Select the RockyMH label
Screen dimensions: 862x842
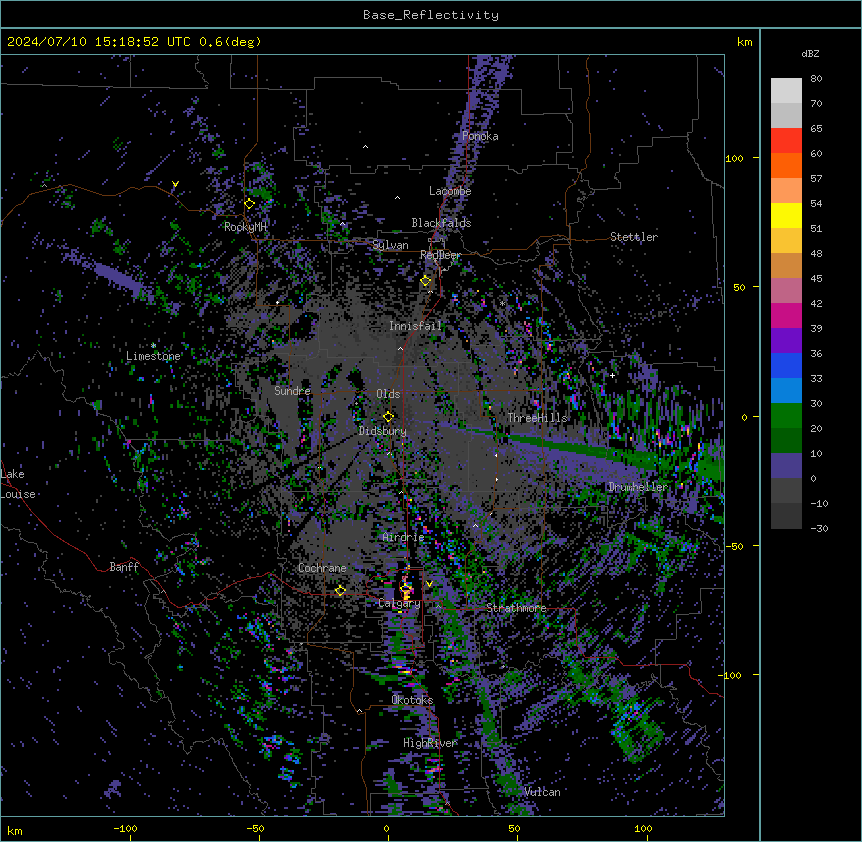[x=245, y=227]
